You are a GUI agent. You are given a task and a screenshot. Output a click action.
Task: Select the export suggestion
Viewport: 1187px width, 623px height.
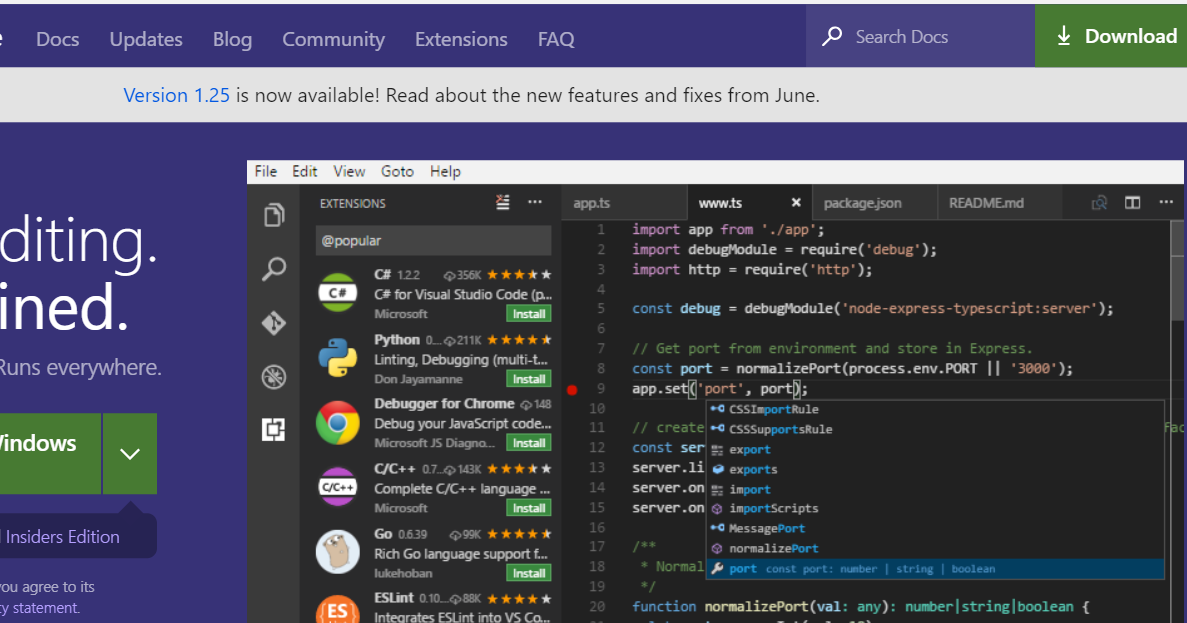point(935,450)
